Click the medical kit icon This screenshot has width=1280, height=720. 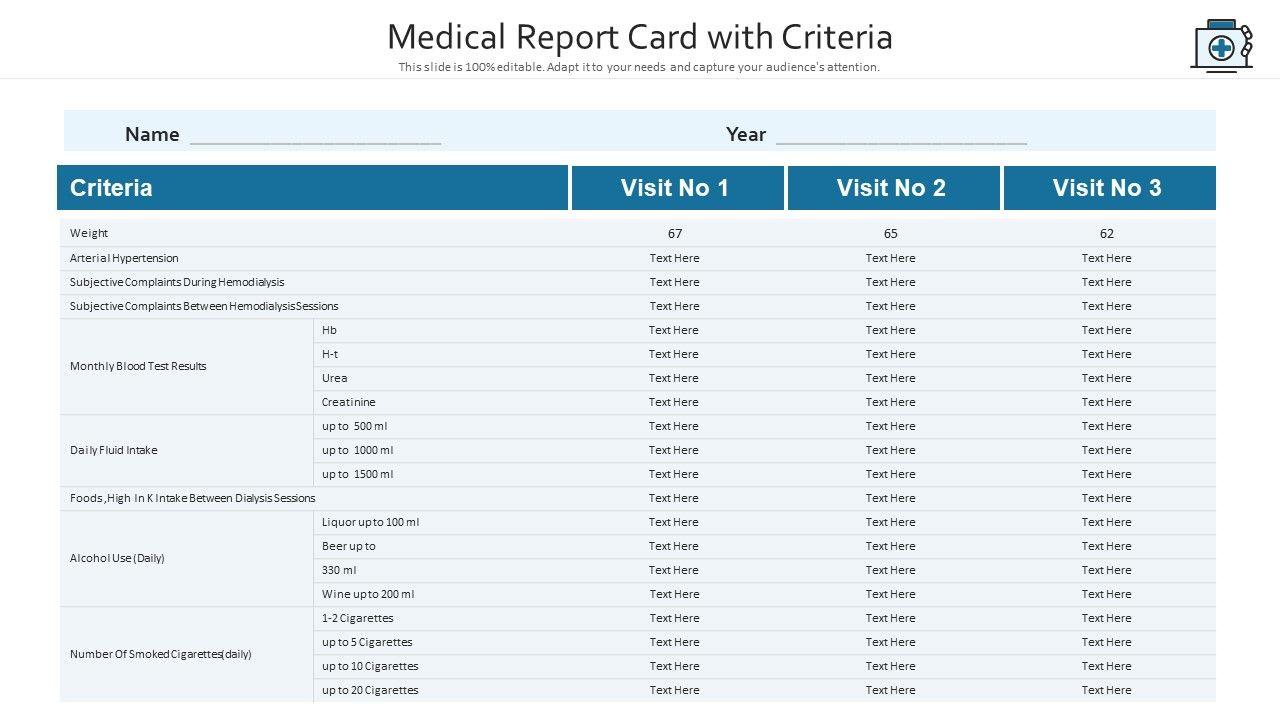click(x=1222, y=46)
